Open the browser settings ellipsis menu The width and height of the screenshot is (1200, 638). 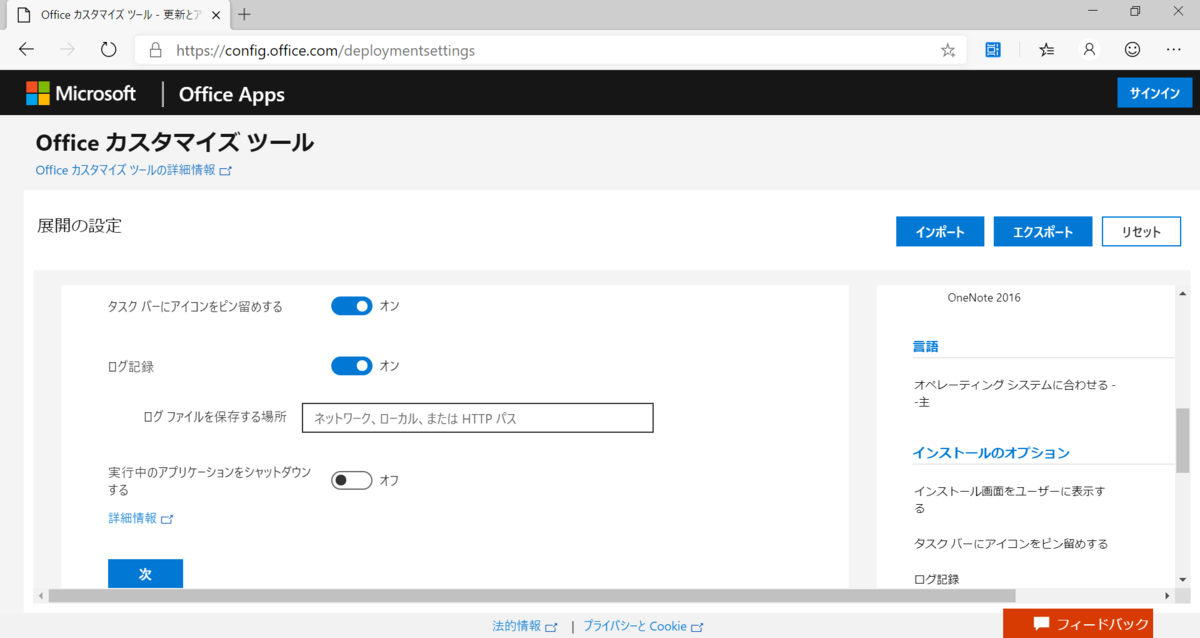[1174, 49]
